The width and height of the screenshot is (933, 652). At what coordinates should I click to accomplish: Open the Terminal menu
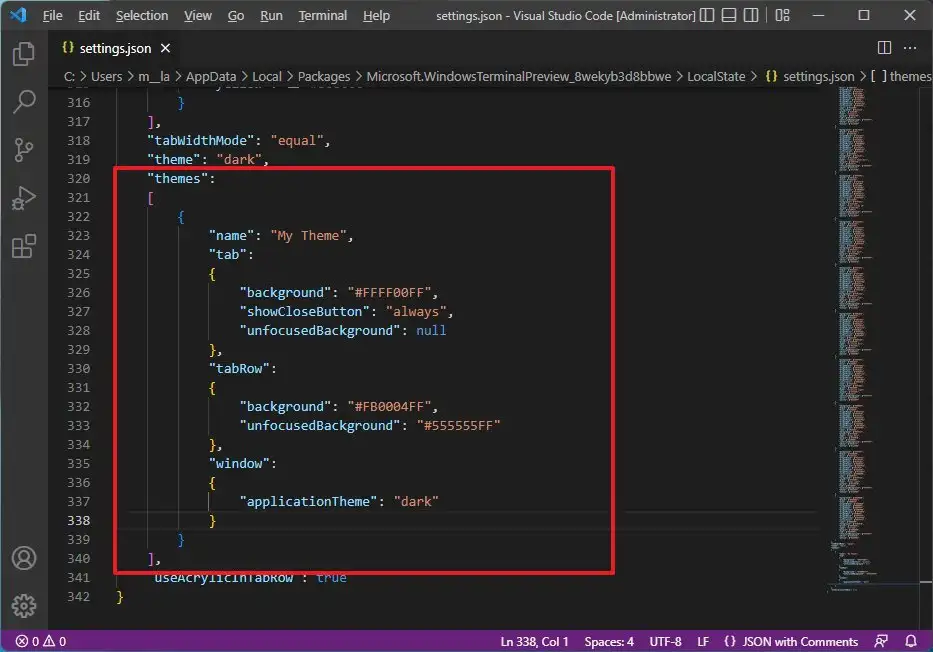coord(322,15)
